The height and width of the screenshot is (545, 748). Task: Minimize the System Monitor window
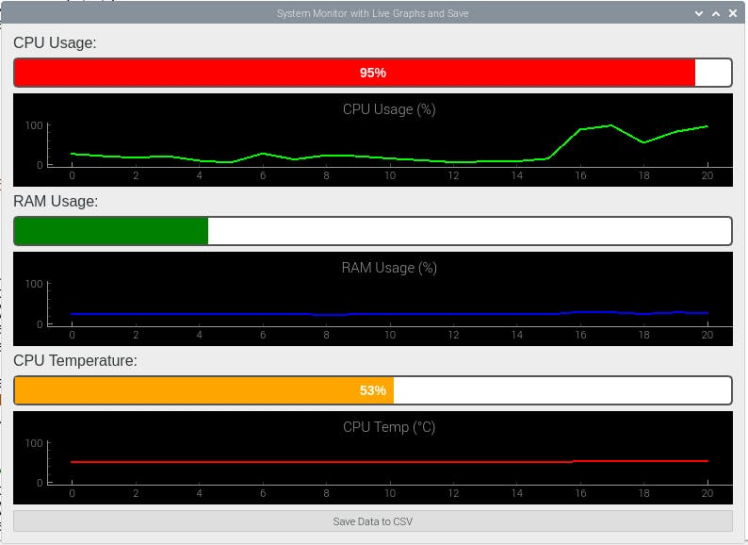coord(699,13)
